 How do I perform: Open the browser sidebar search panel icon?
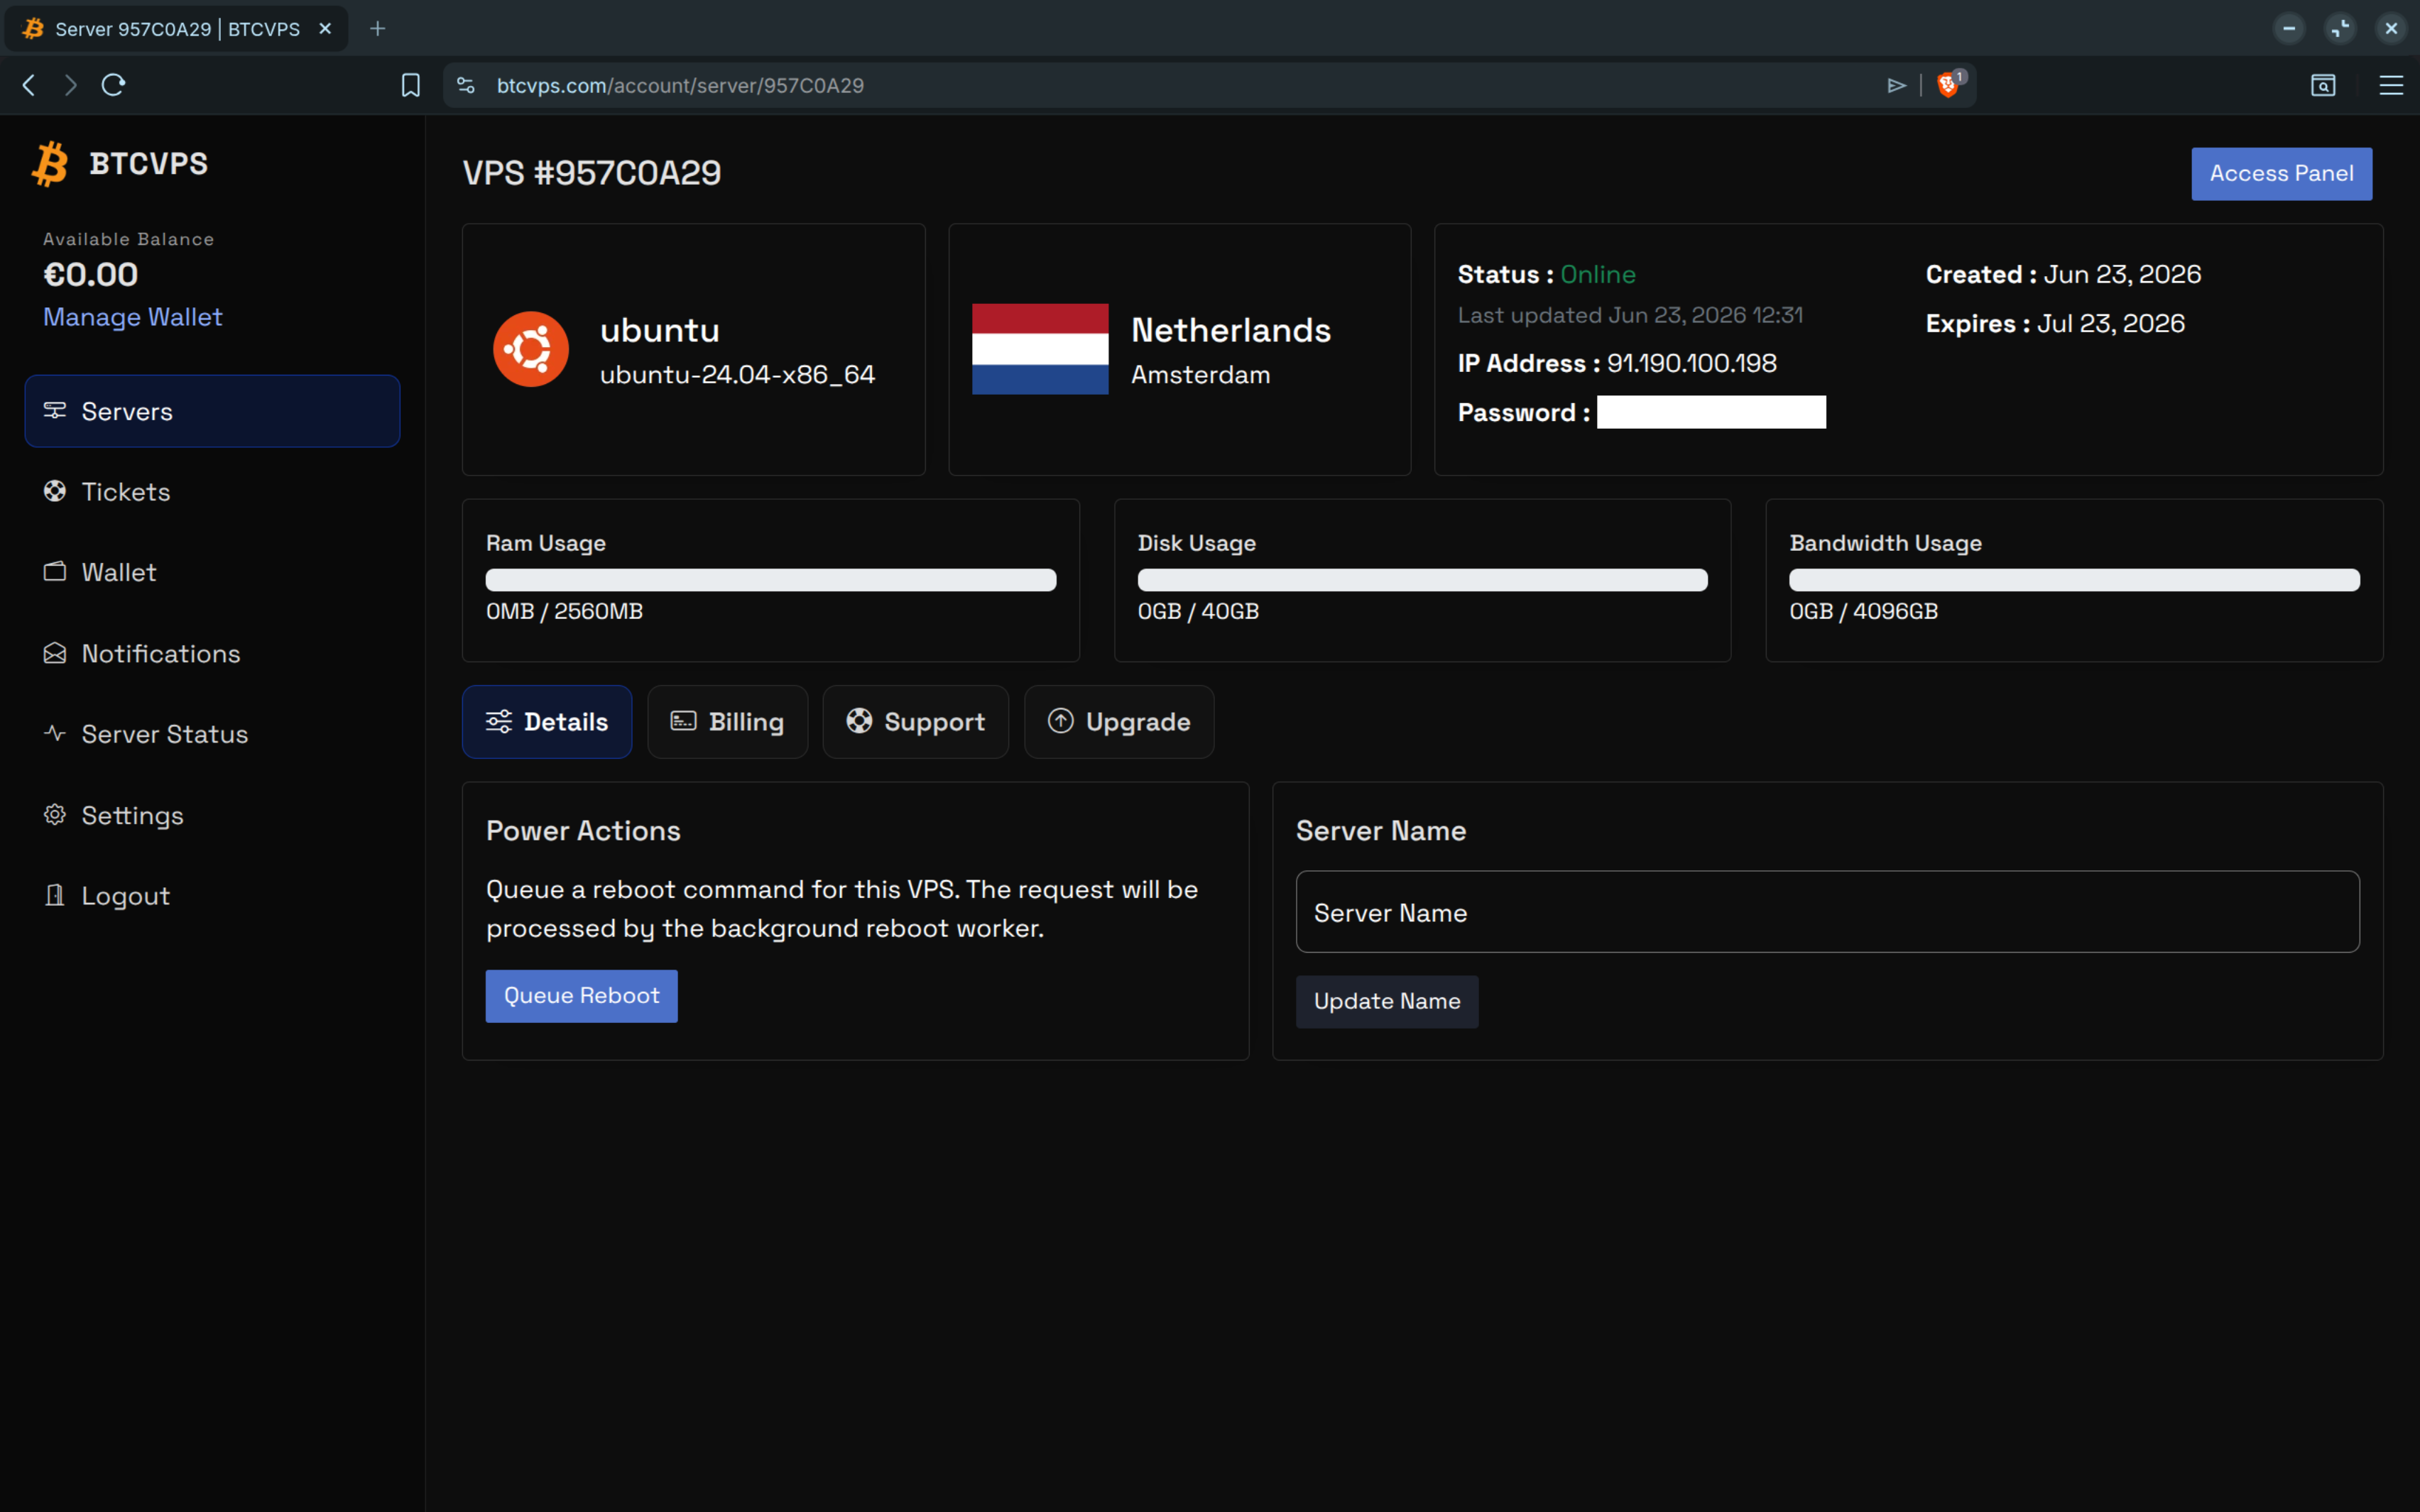[2323, 85]
